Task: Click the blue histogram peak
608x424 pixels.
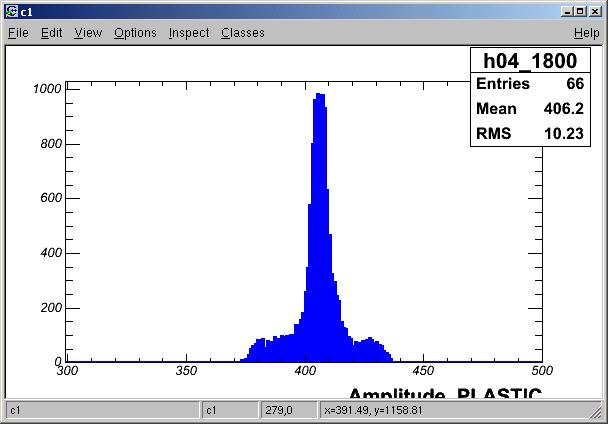Action: [x=320, y=225]
